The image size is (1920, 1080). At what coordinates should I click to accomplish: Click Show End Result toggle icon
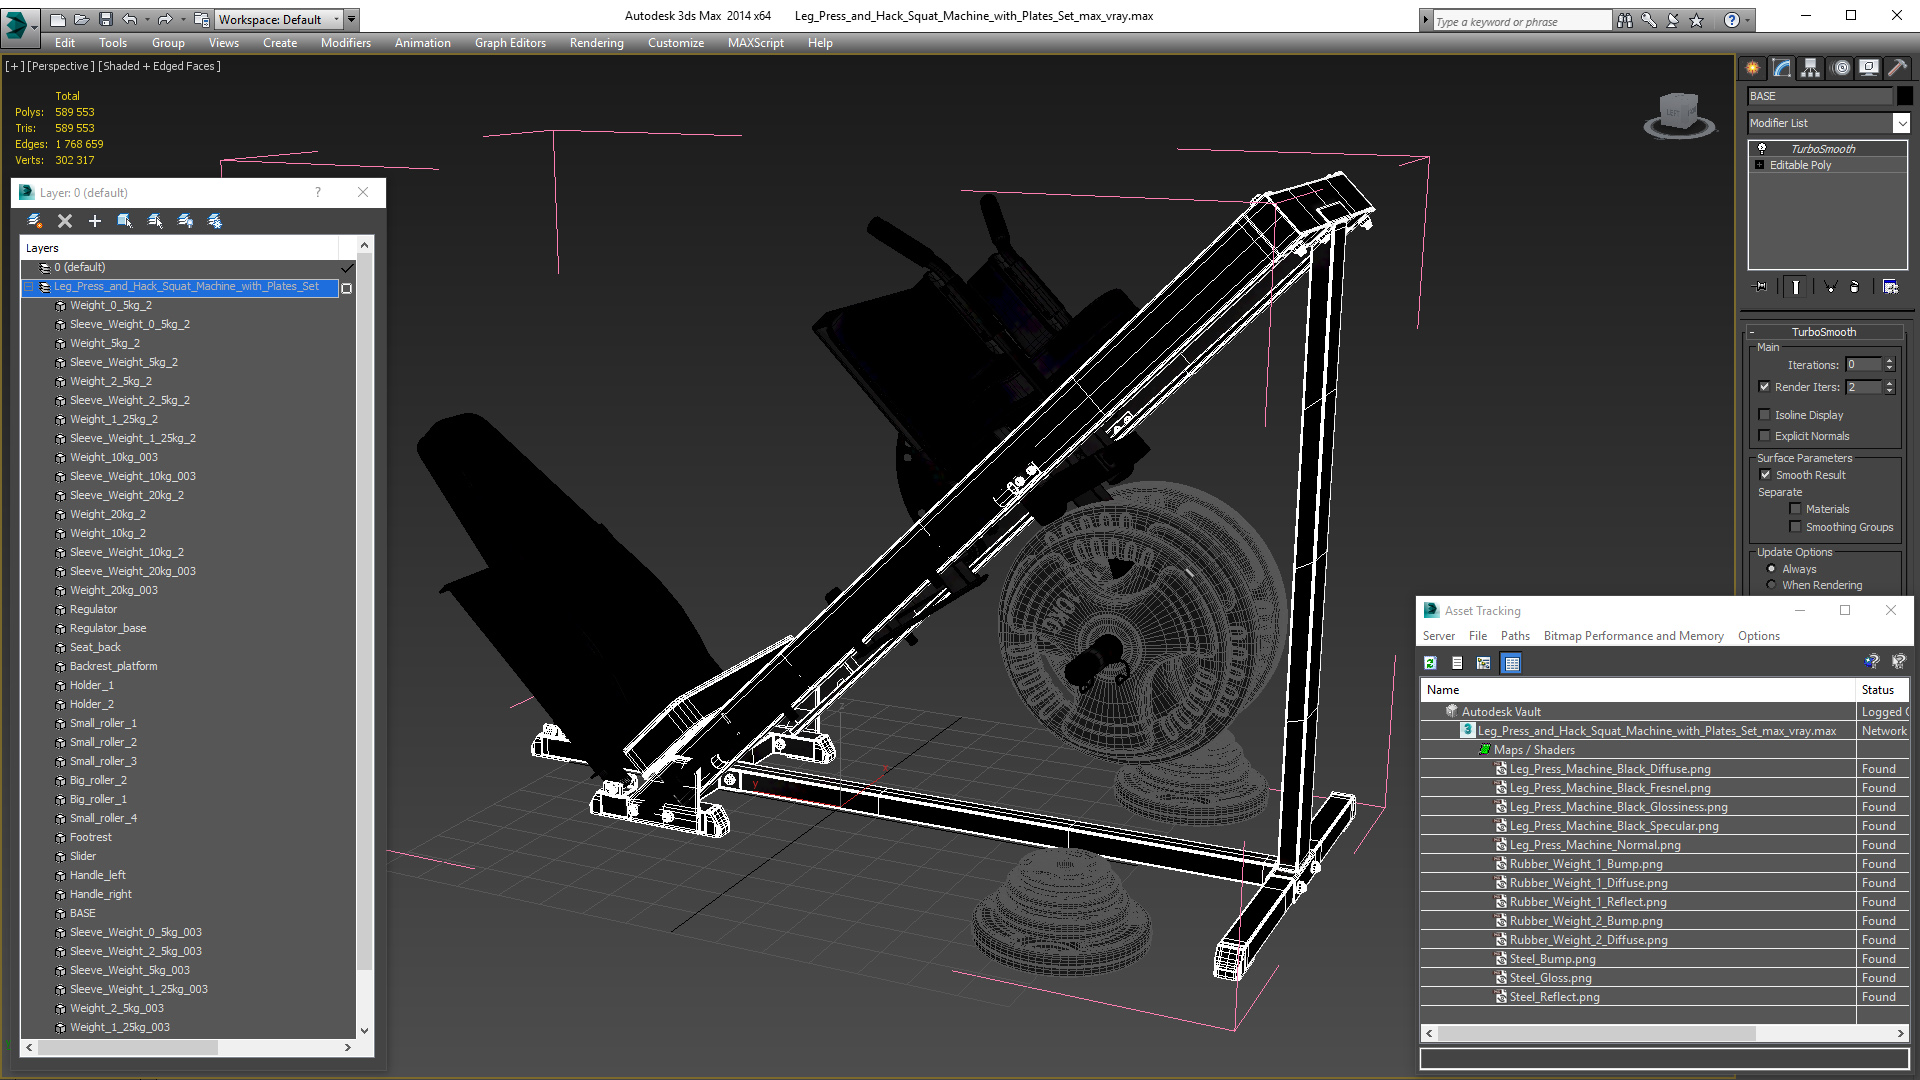point(1796,287)
